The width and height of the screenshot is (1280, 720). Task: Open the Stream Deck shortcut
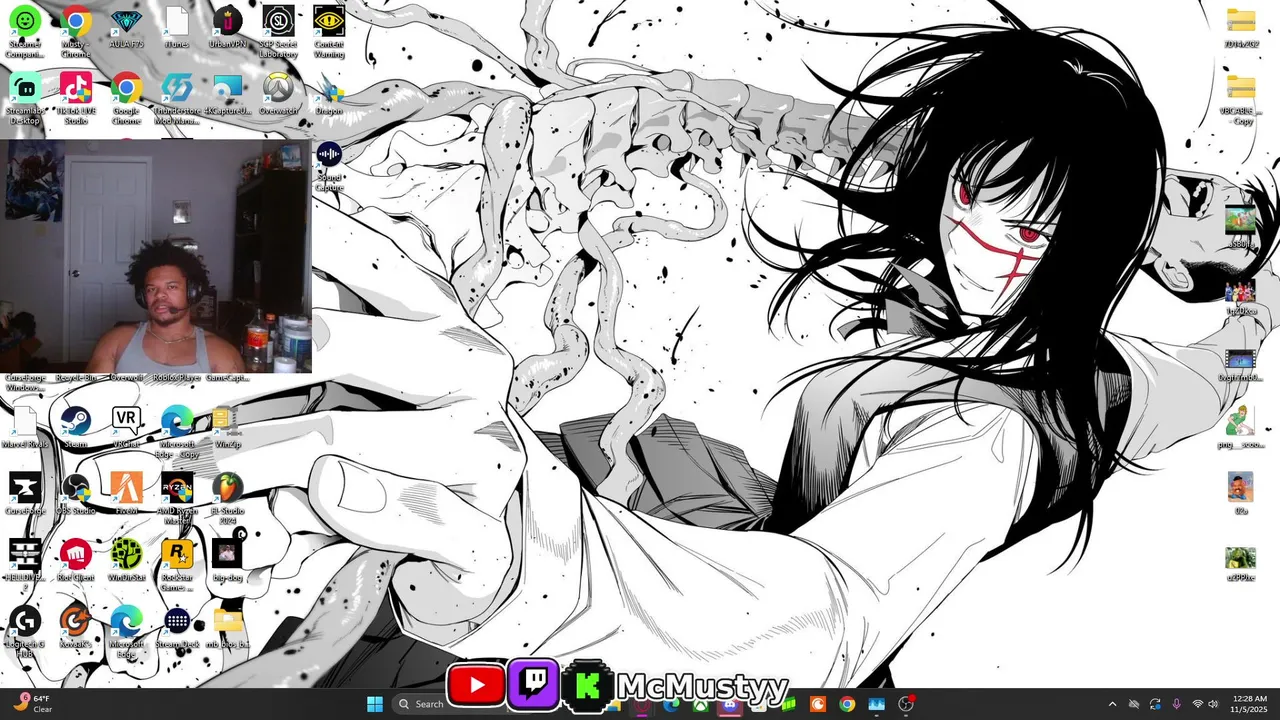tap(177, 628)
